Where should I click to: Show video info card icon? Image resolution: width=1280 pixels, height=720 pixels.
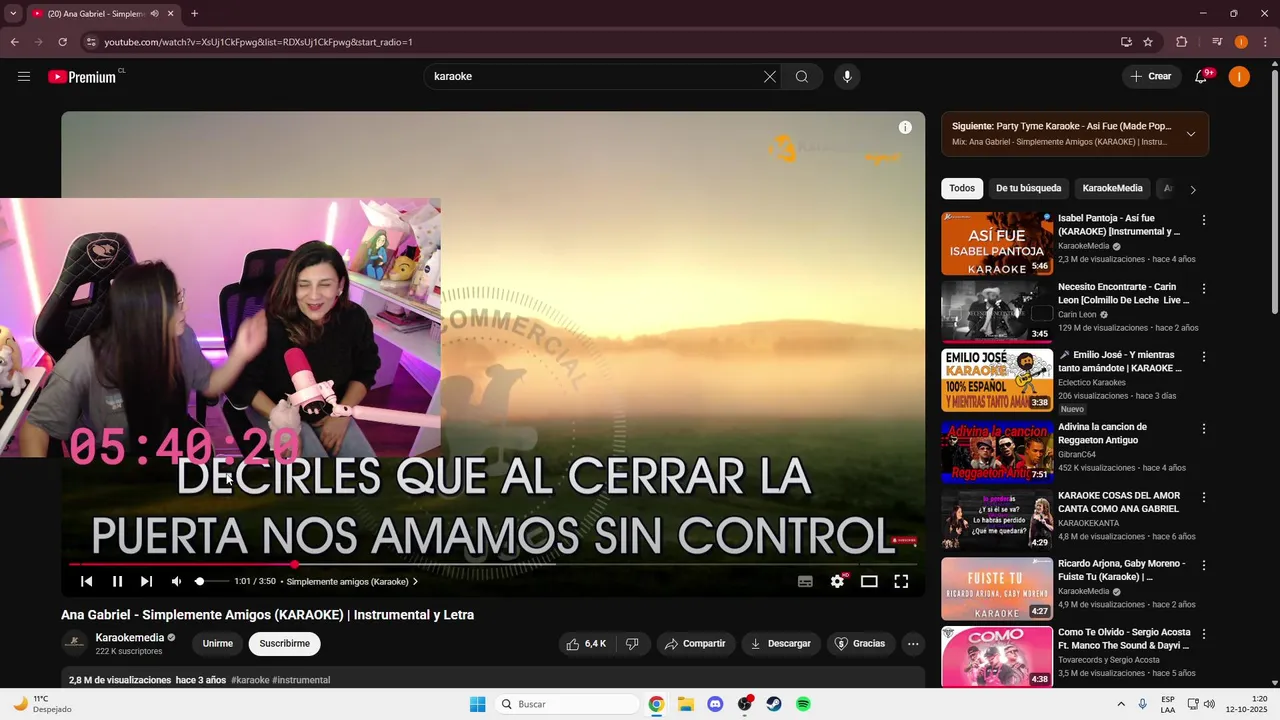[905, 127]
